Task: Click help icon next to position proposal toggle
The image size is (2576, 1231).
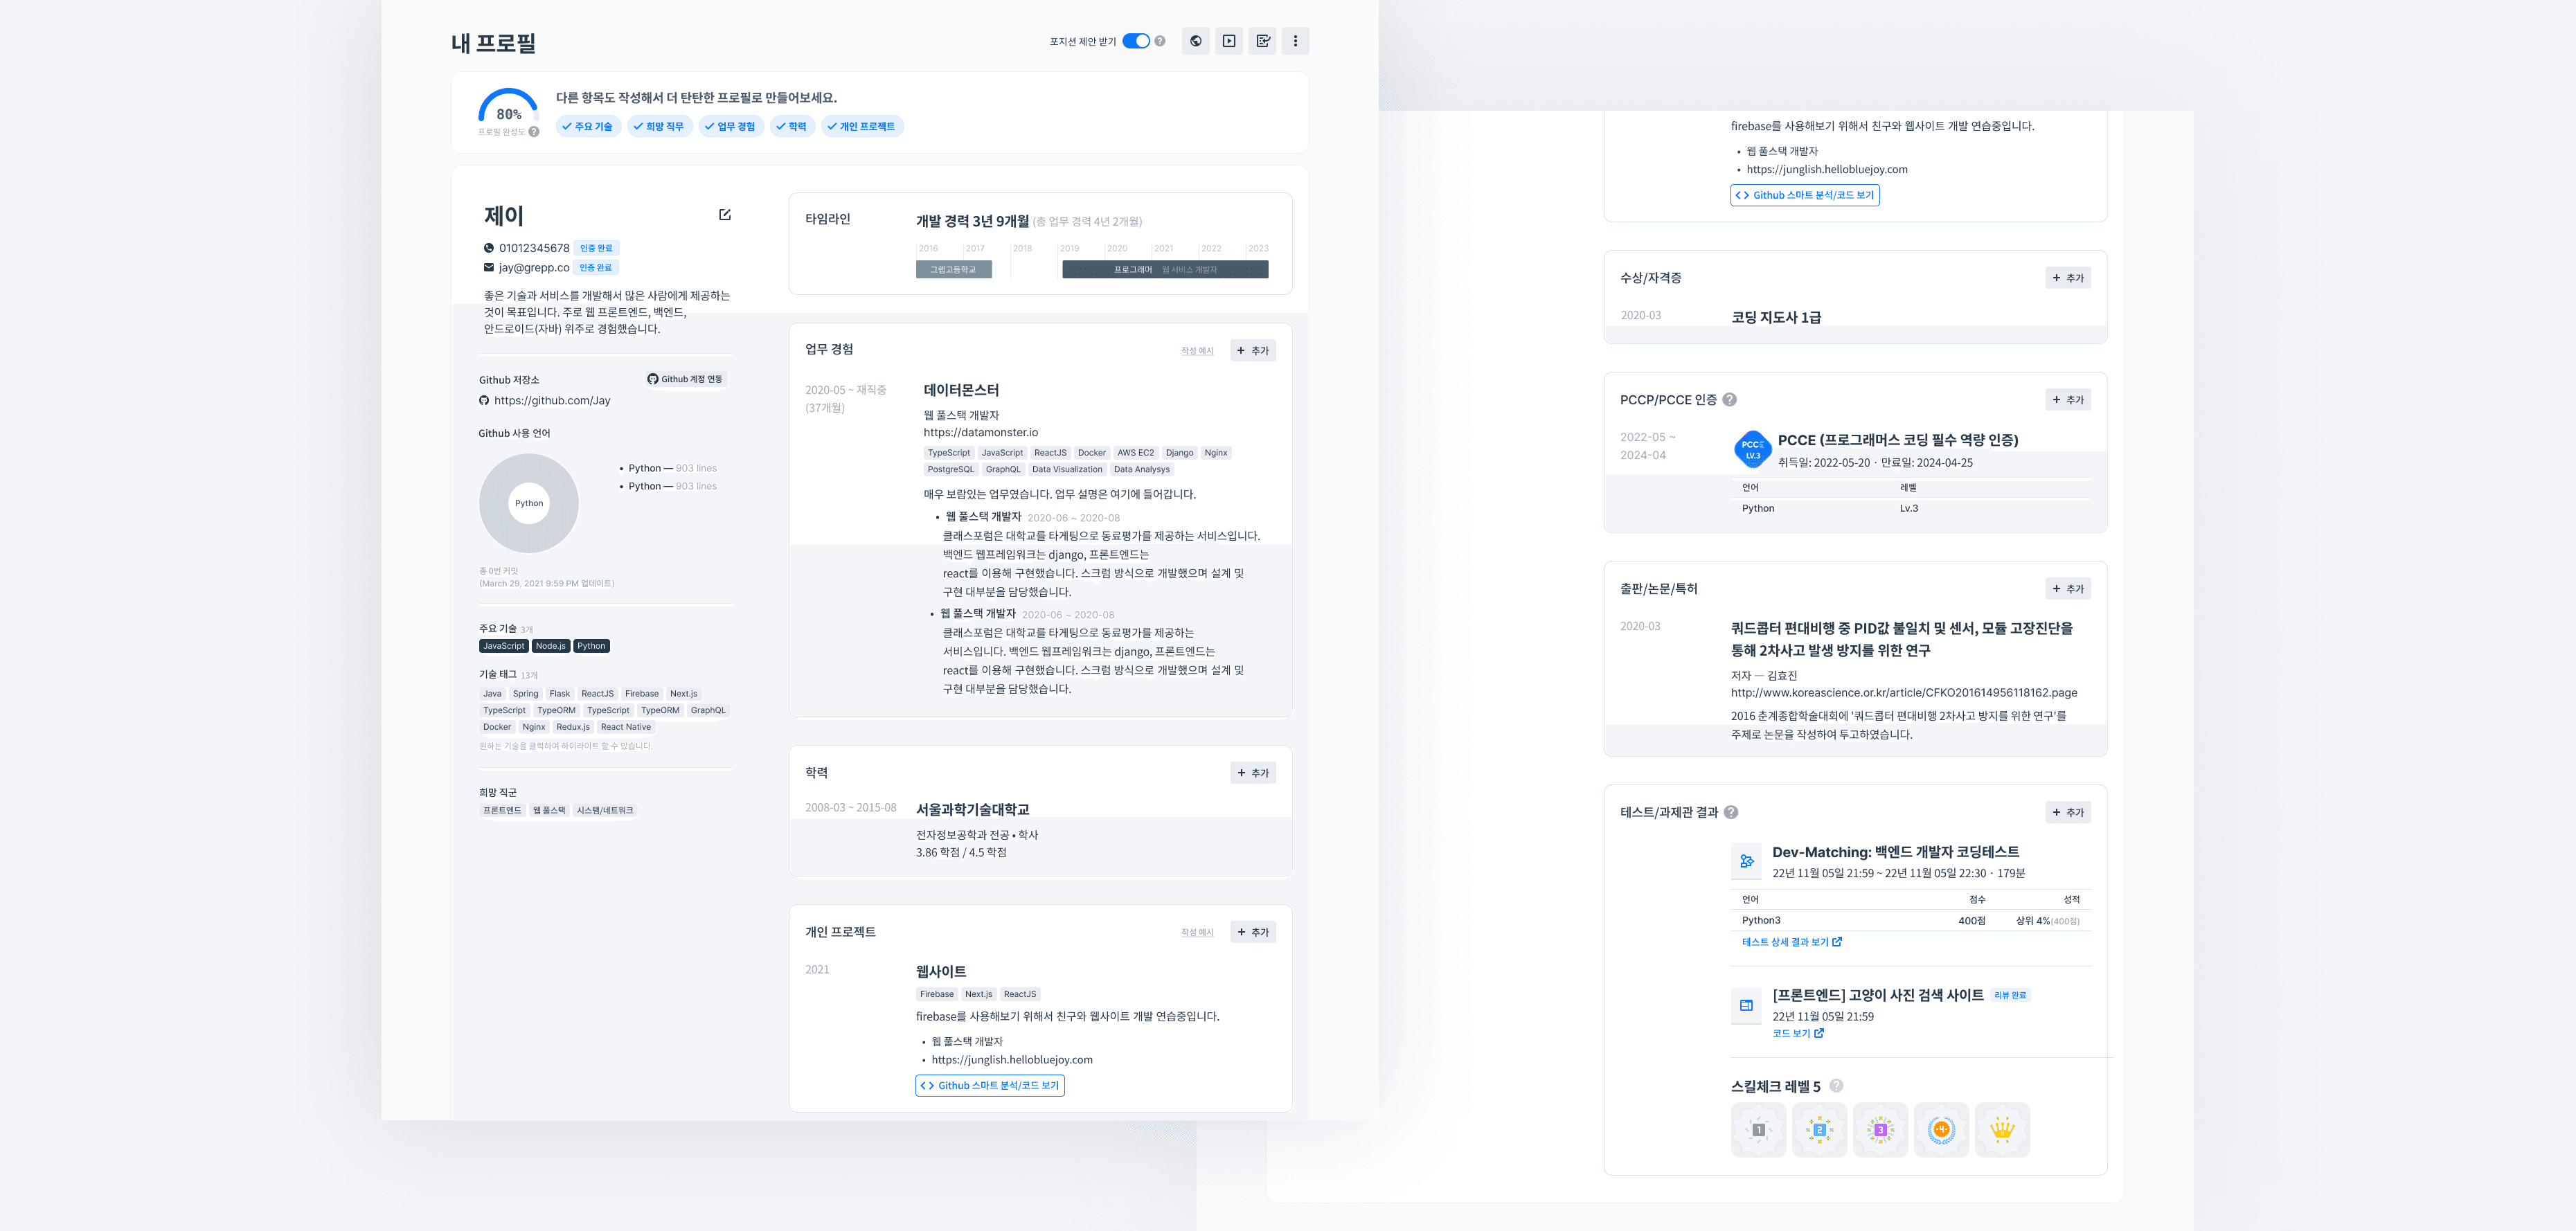Action: click(x=1160, y=41)
